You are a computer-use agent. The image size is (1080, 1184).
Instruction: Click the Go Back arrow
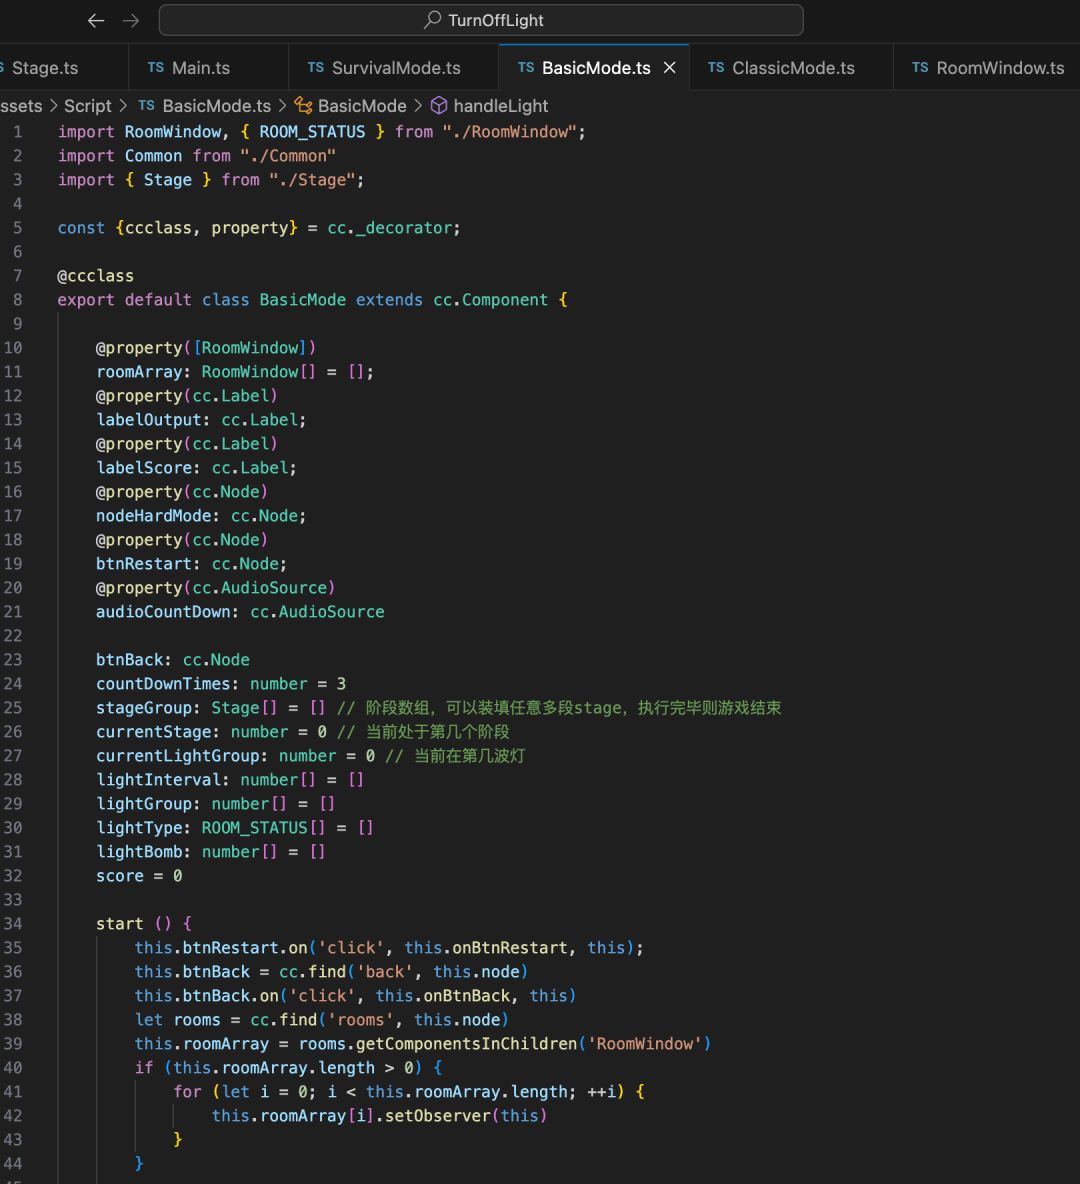(x=96, y=20)
